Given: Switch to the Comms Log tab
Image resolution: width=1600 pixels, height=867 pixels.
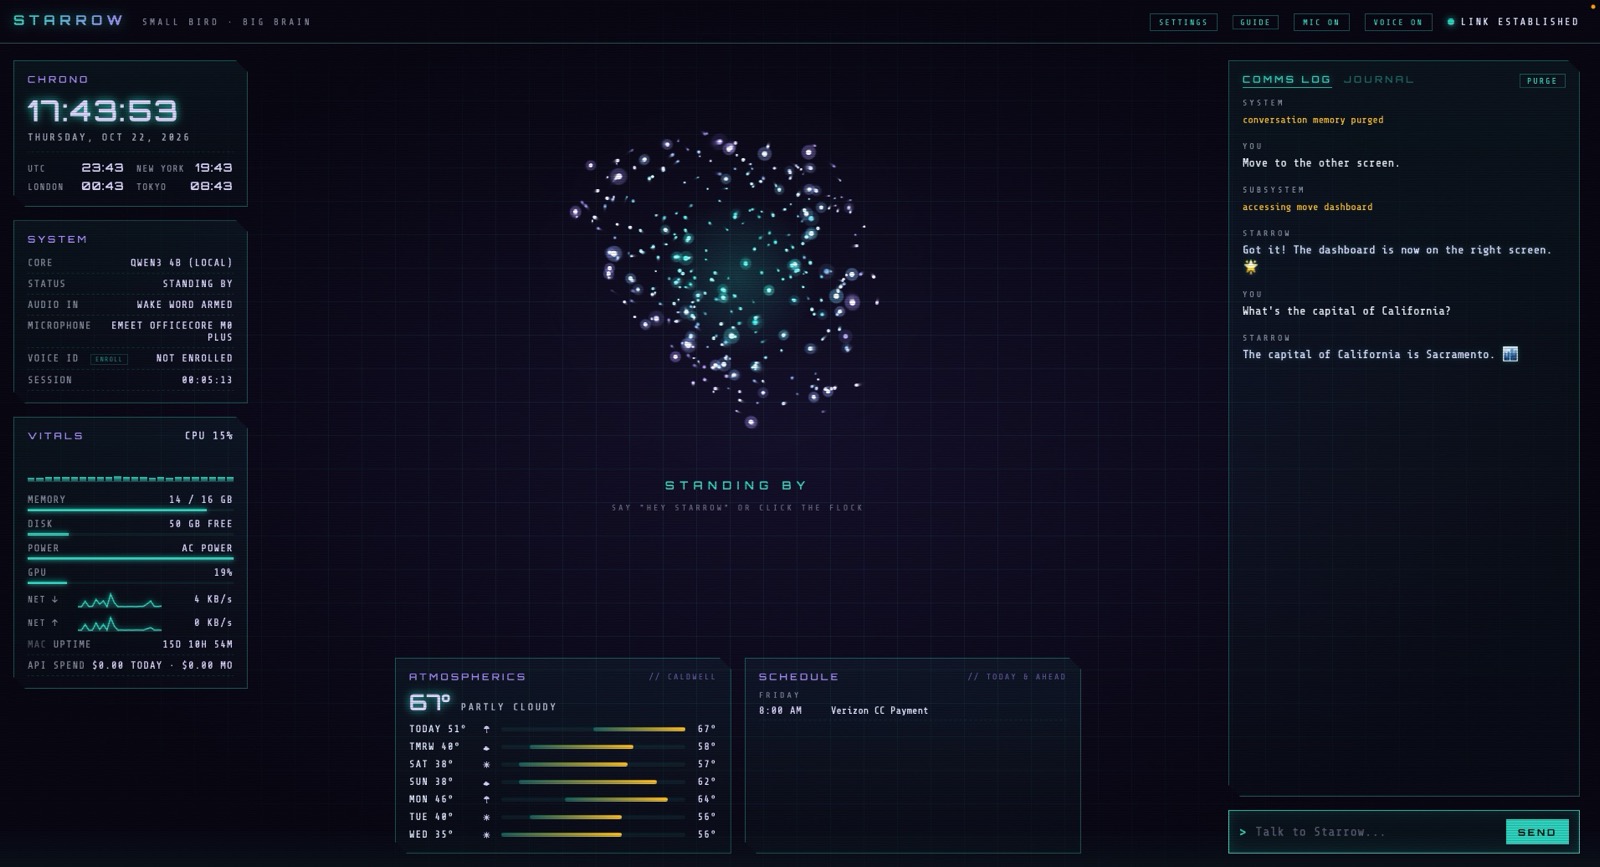Looking at the screenshot, I should [x=1286, y=79].
